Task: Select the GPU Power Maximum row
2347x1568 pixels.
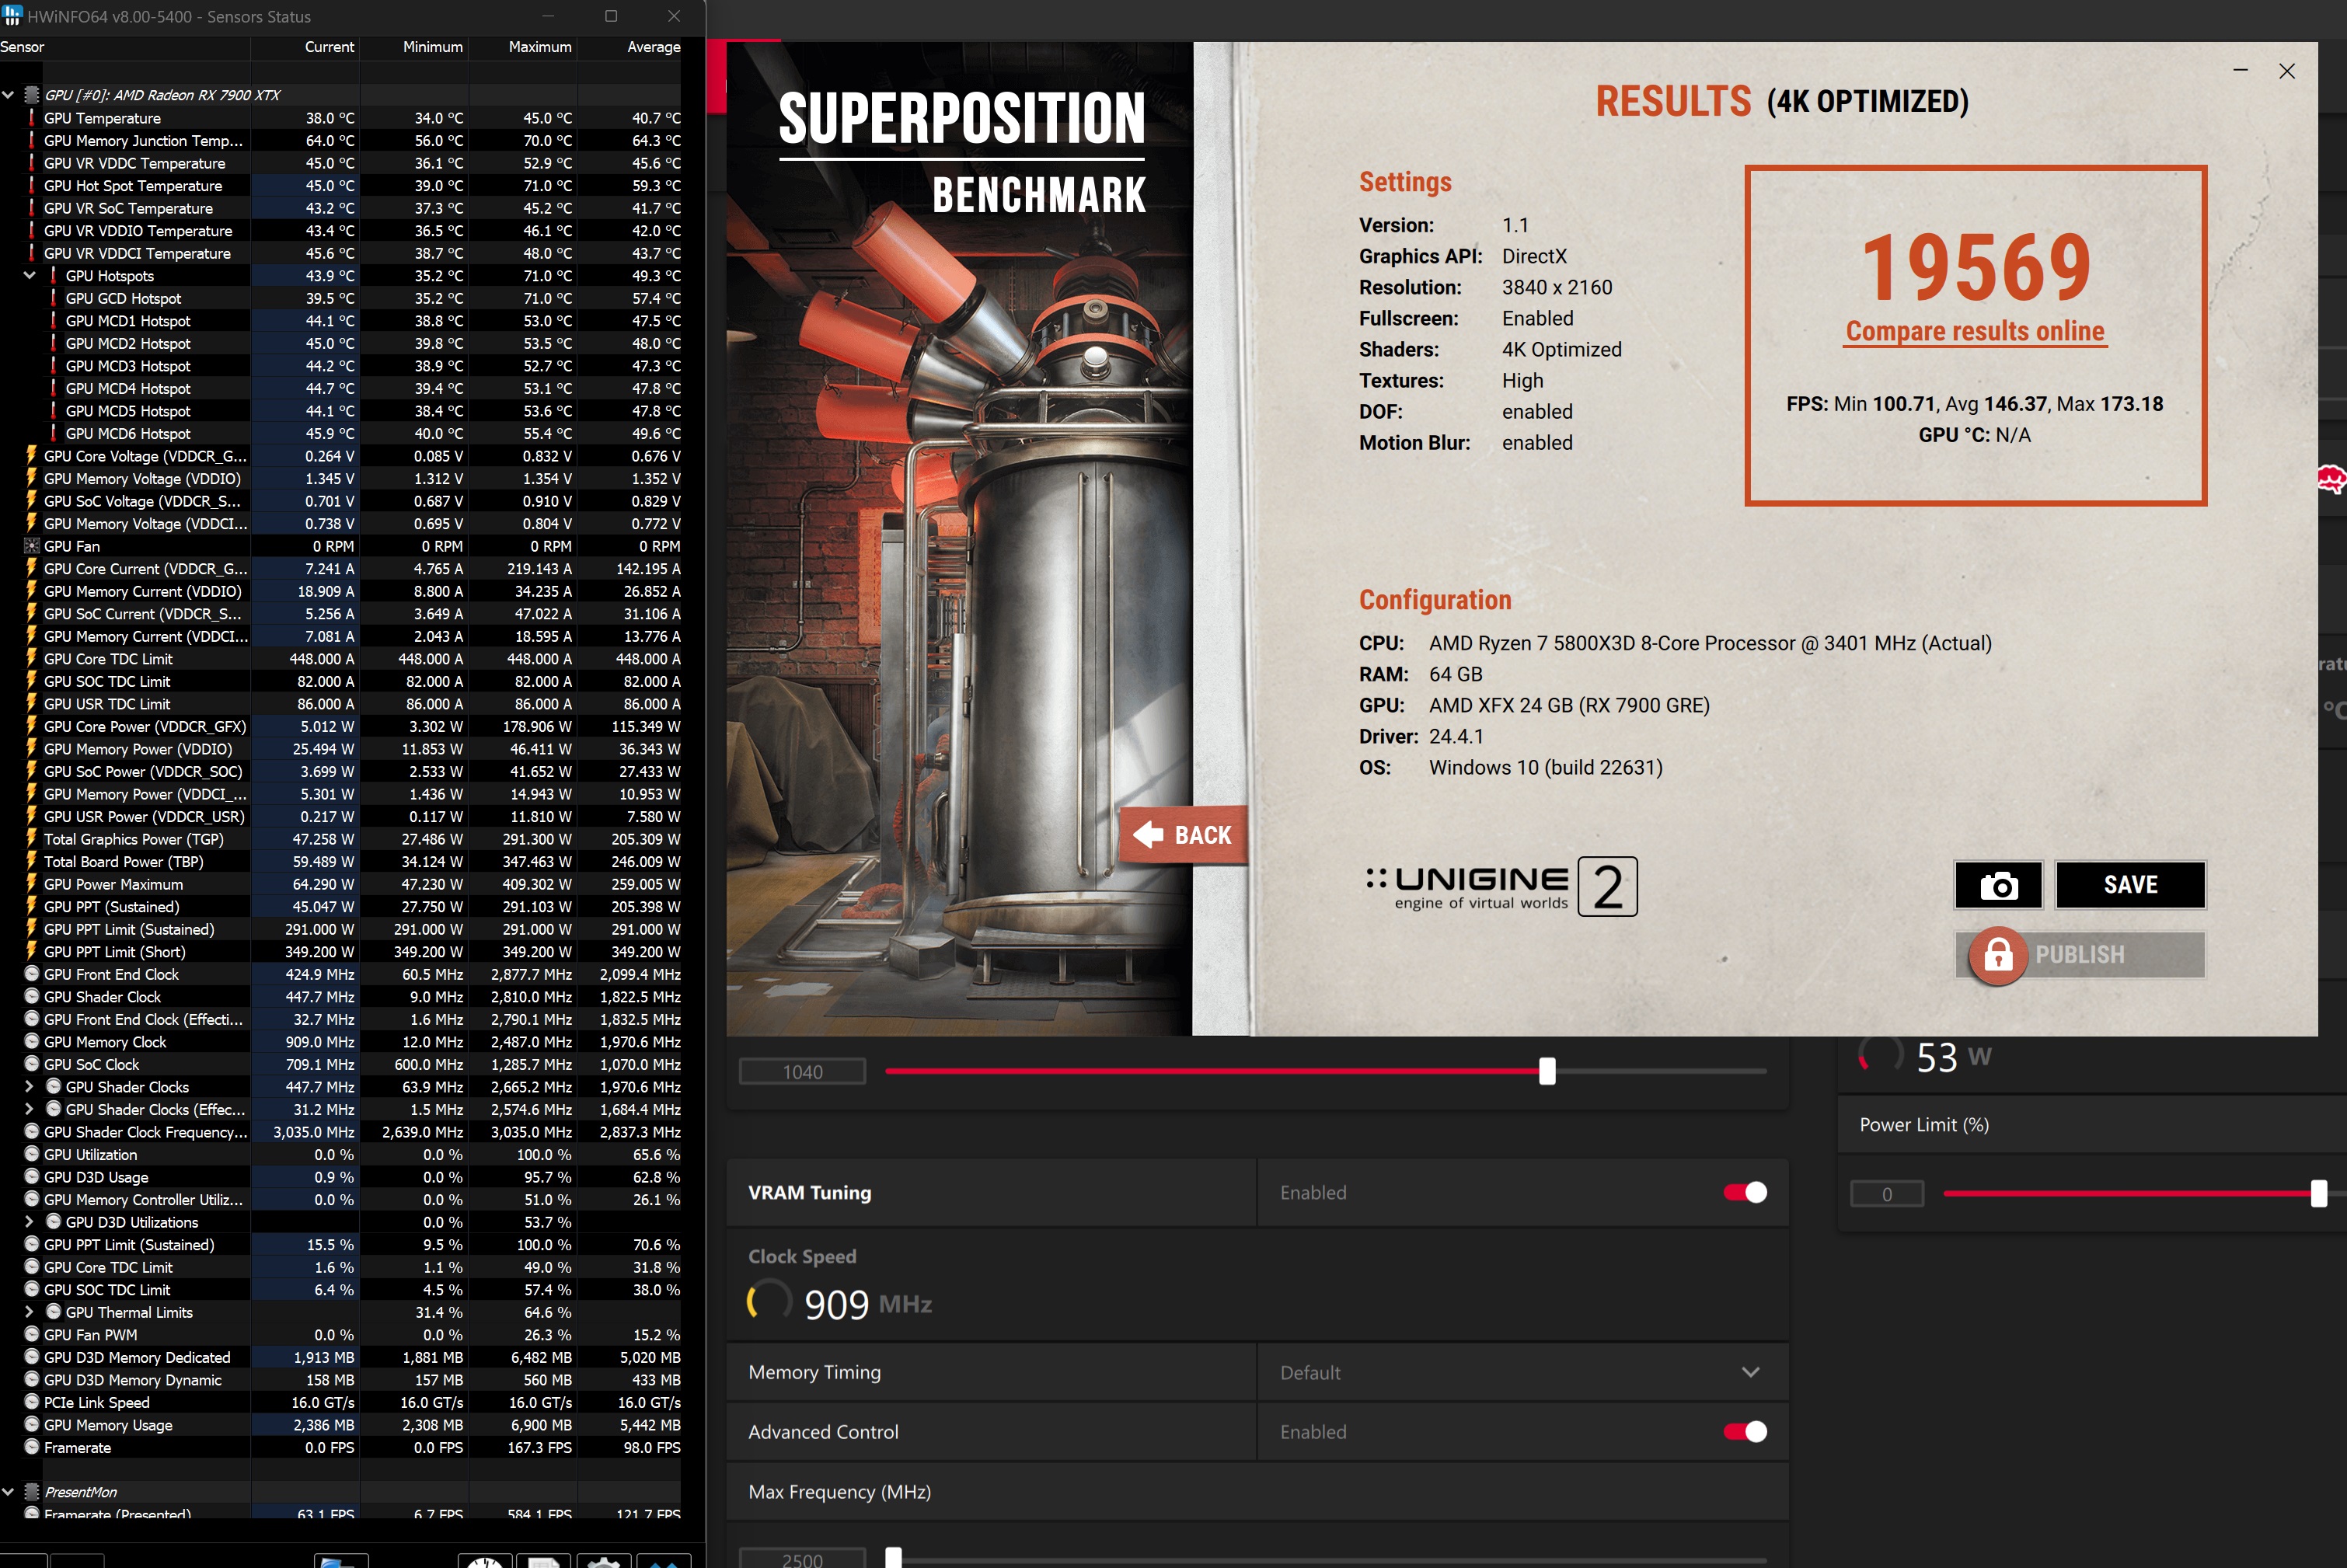Action: [340, 884]
